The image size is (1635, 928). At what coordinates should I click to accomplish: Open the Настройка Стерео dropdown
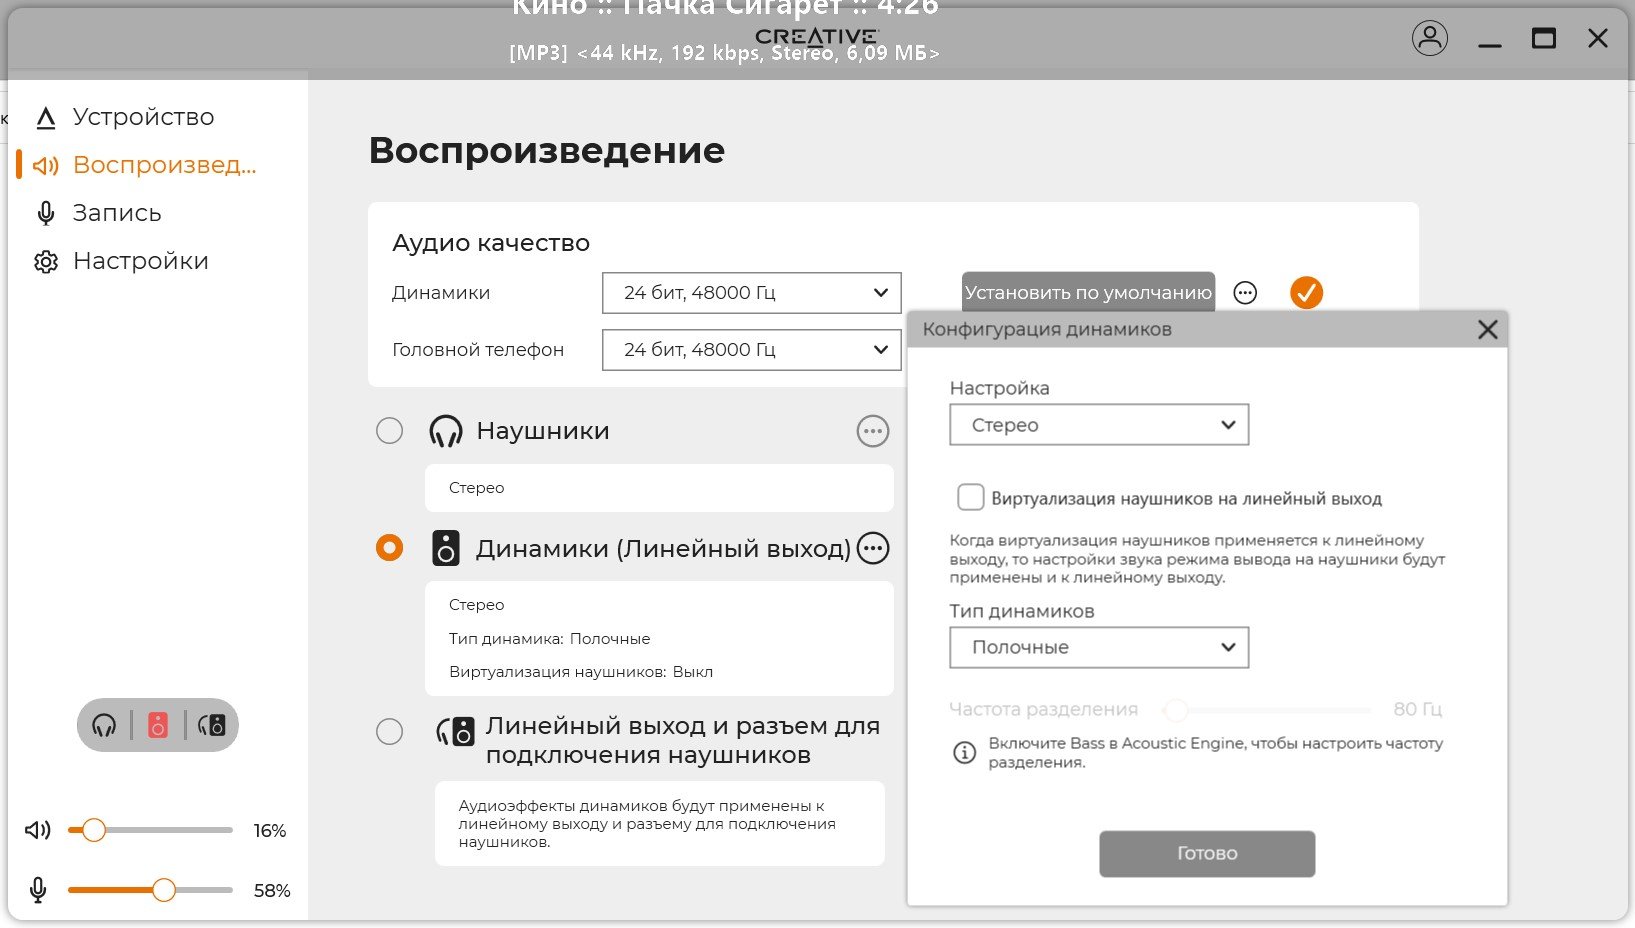1099,425
